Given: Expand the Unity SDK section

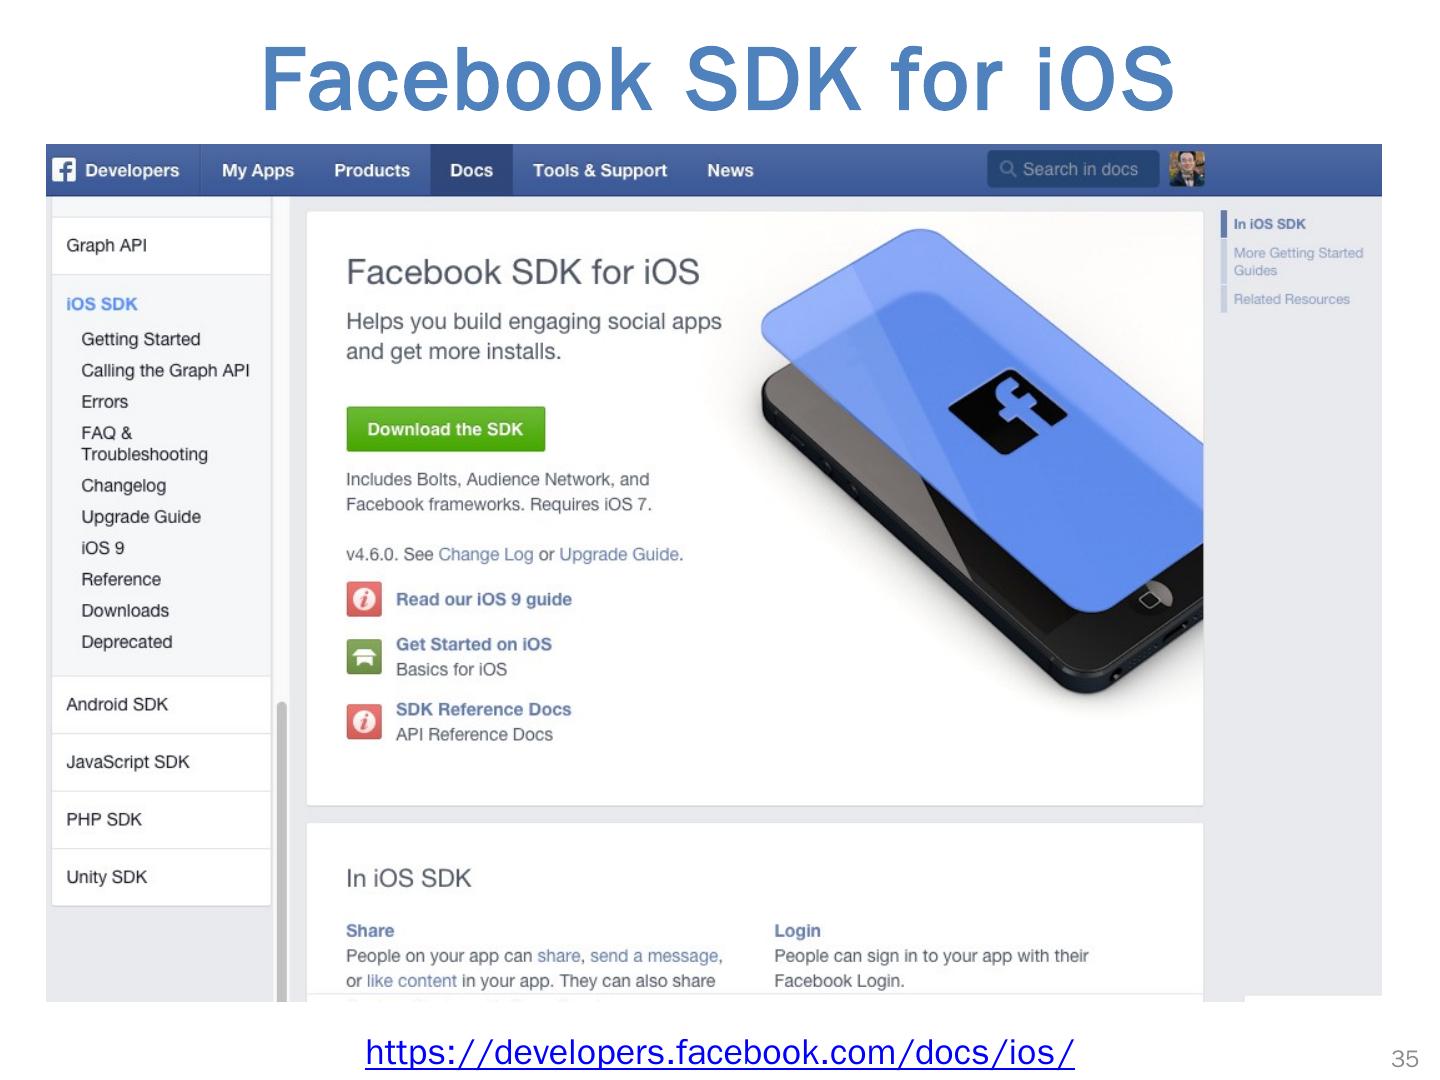Looking at the screenshot, I should (x=161, y=877).
